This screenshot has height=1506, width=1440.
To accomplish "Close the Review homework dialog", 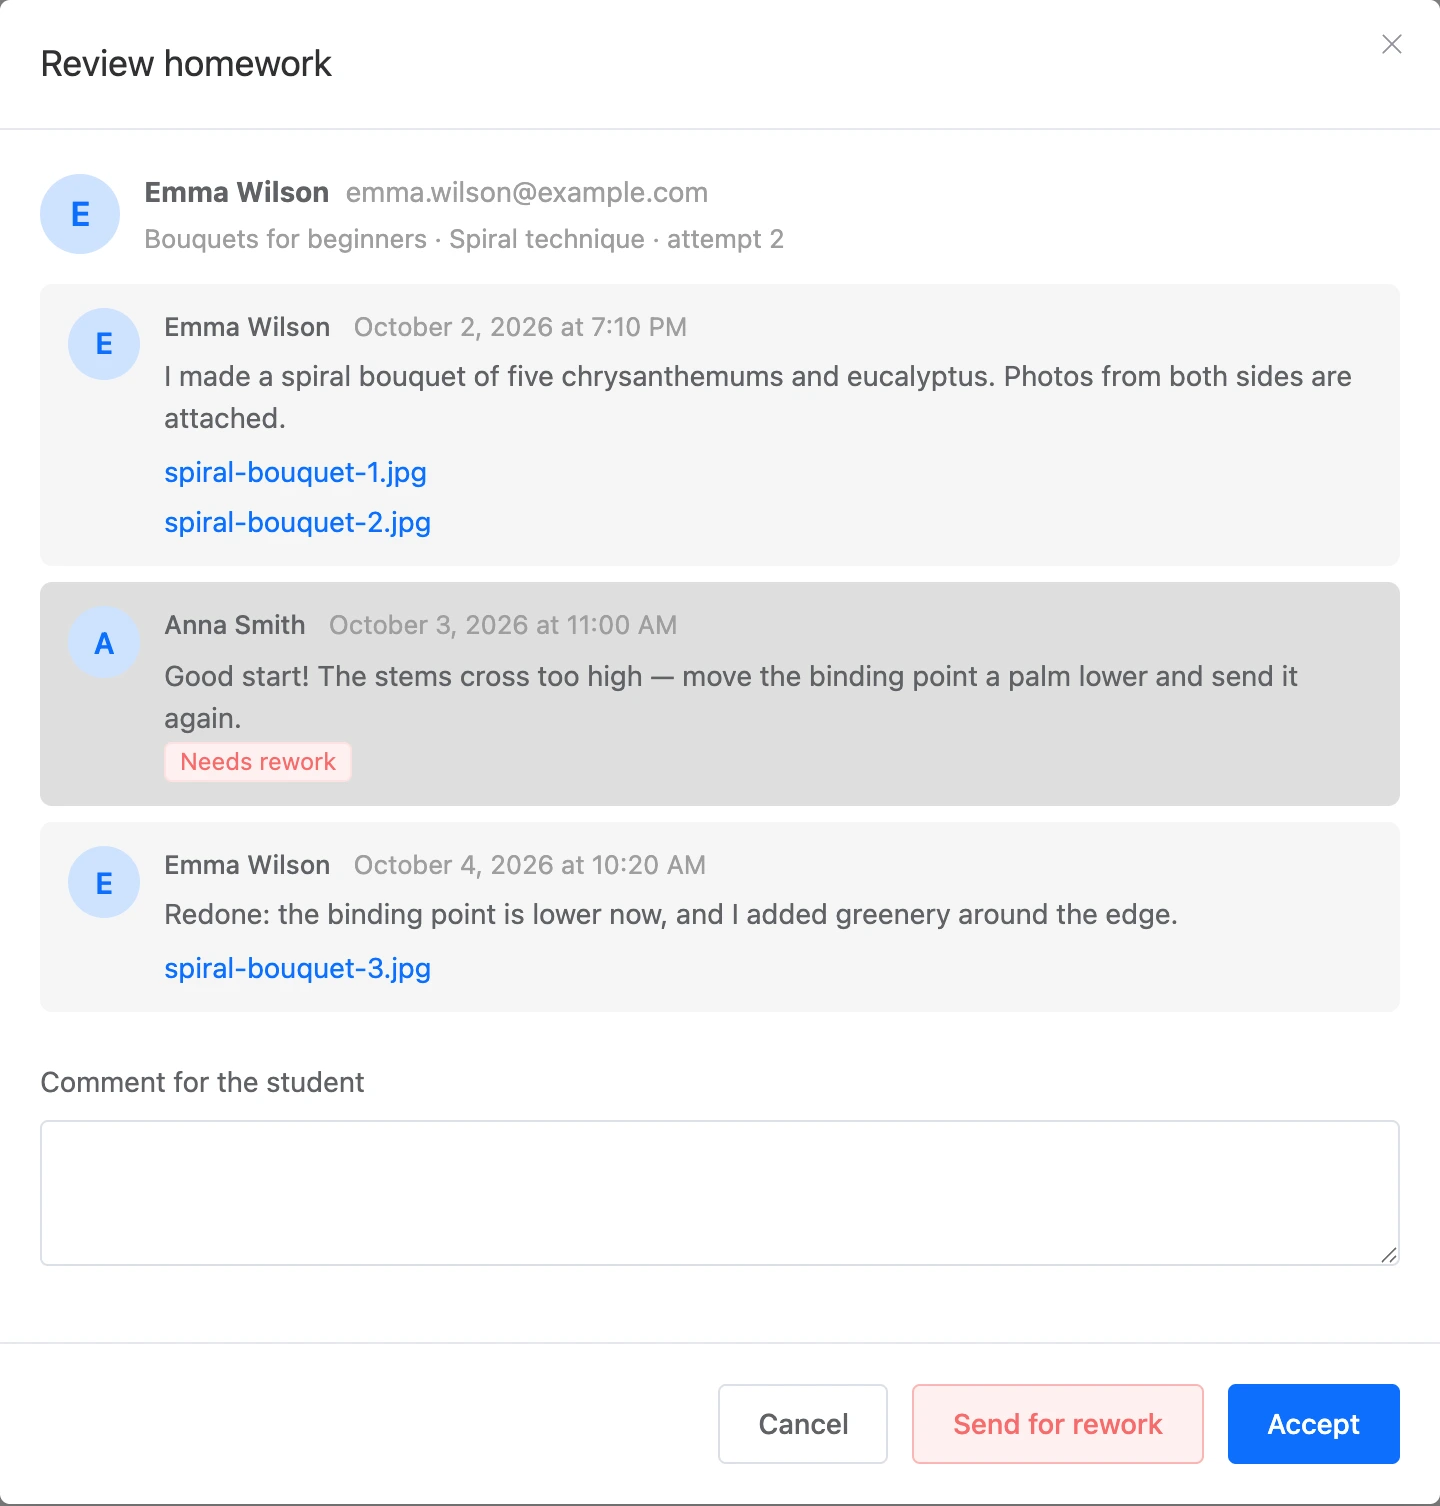I will pyautogui.click(x=1391, y=44).
